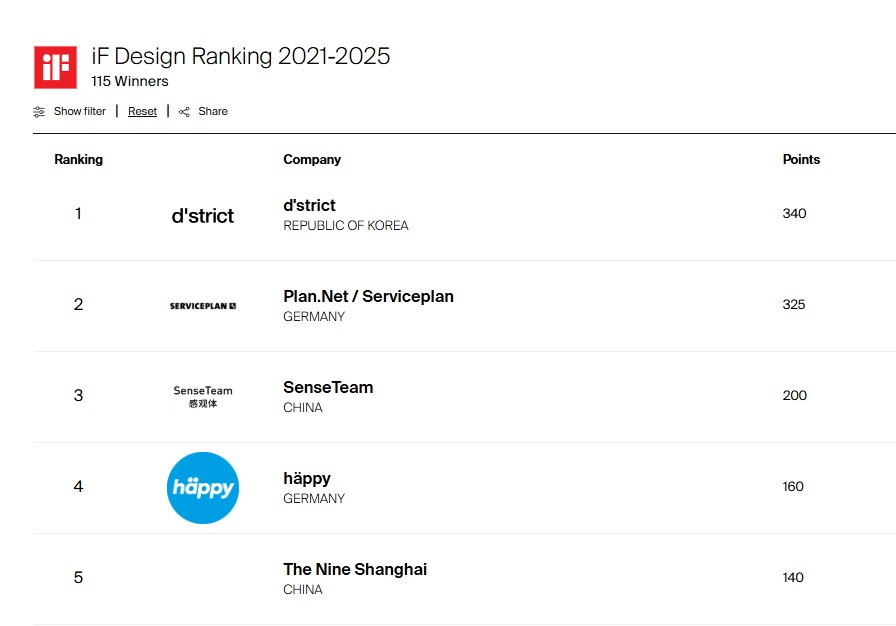Click the Serviceplan company logo
Viewport: 896px width, 626px height.
tap(203, 306)
